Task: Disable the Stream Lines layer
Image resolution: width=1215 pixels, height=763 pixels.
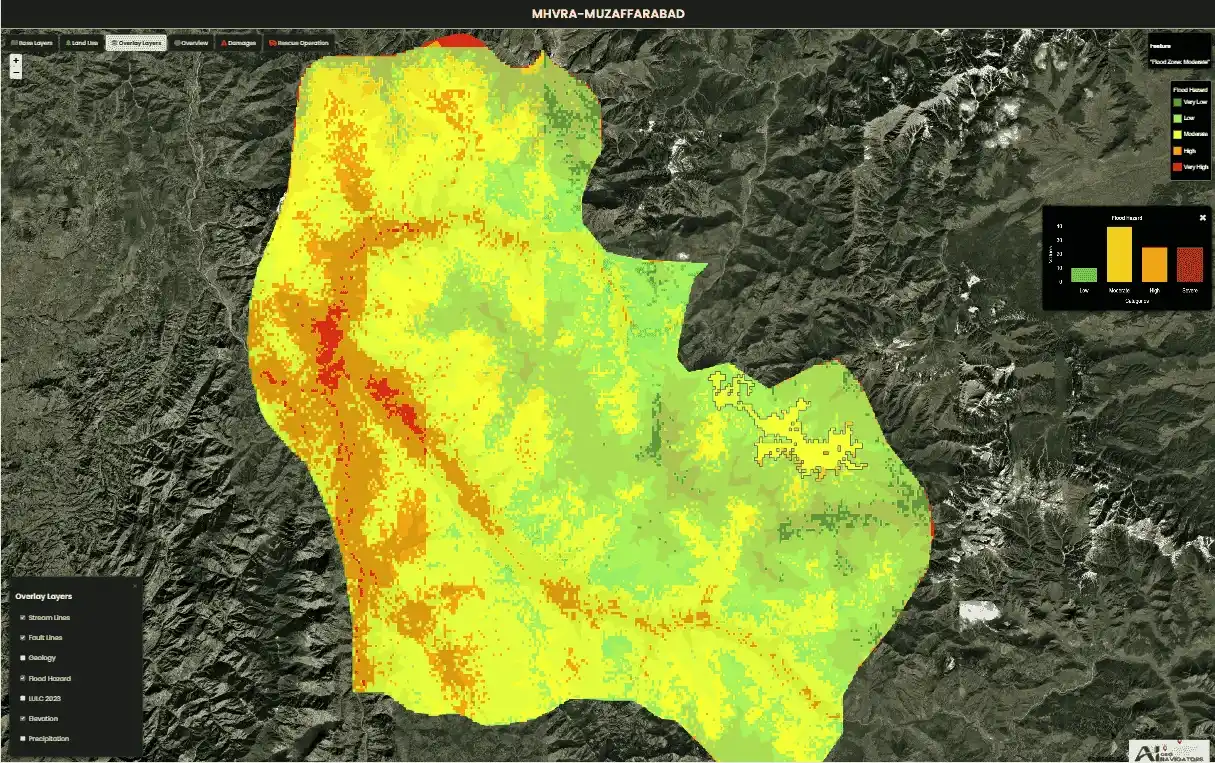Action: tap(23, 618)
